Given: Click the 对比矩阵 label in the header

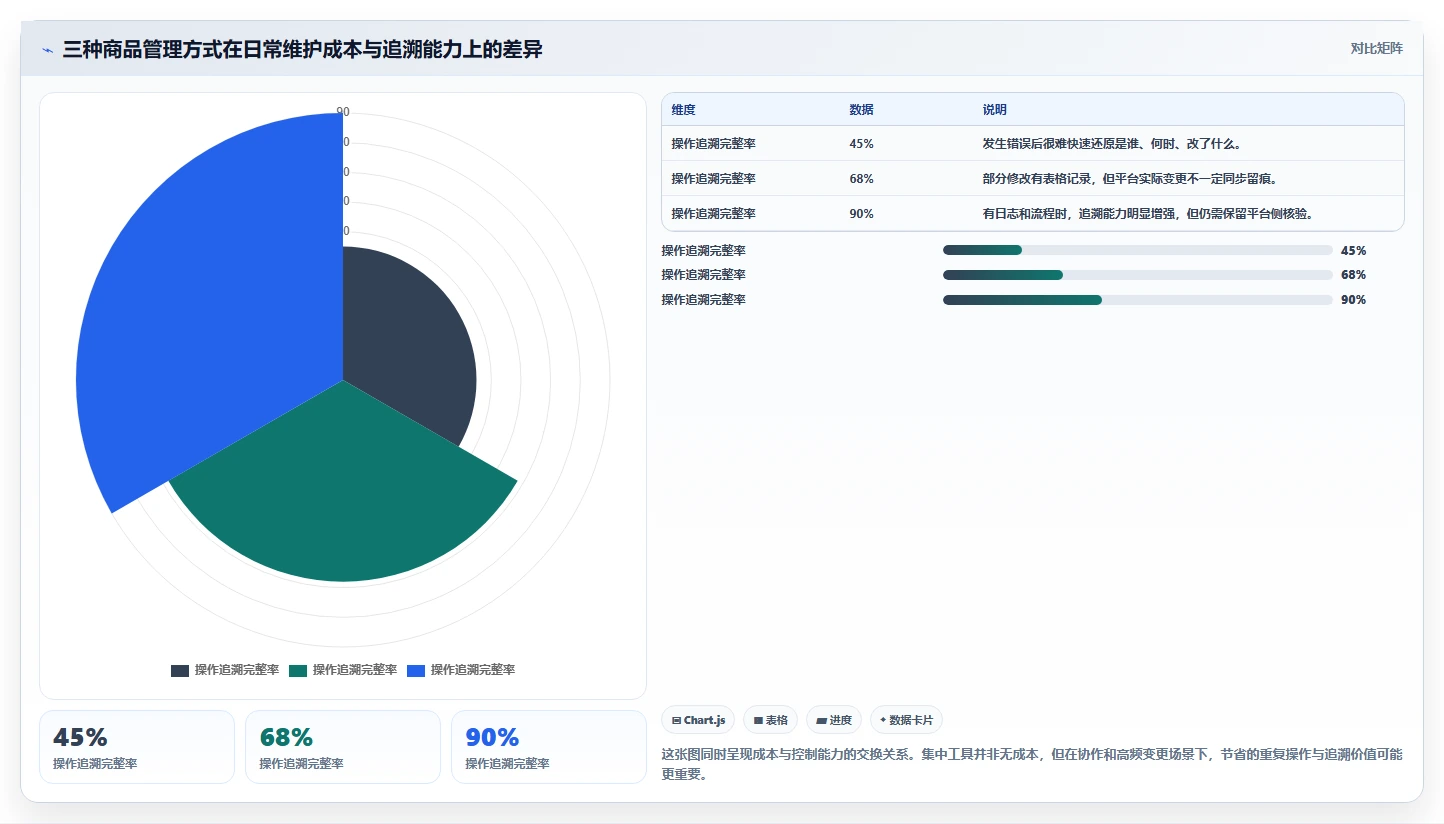Looking at the screenshot, I should coord(1376,49).
